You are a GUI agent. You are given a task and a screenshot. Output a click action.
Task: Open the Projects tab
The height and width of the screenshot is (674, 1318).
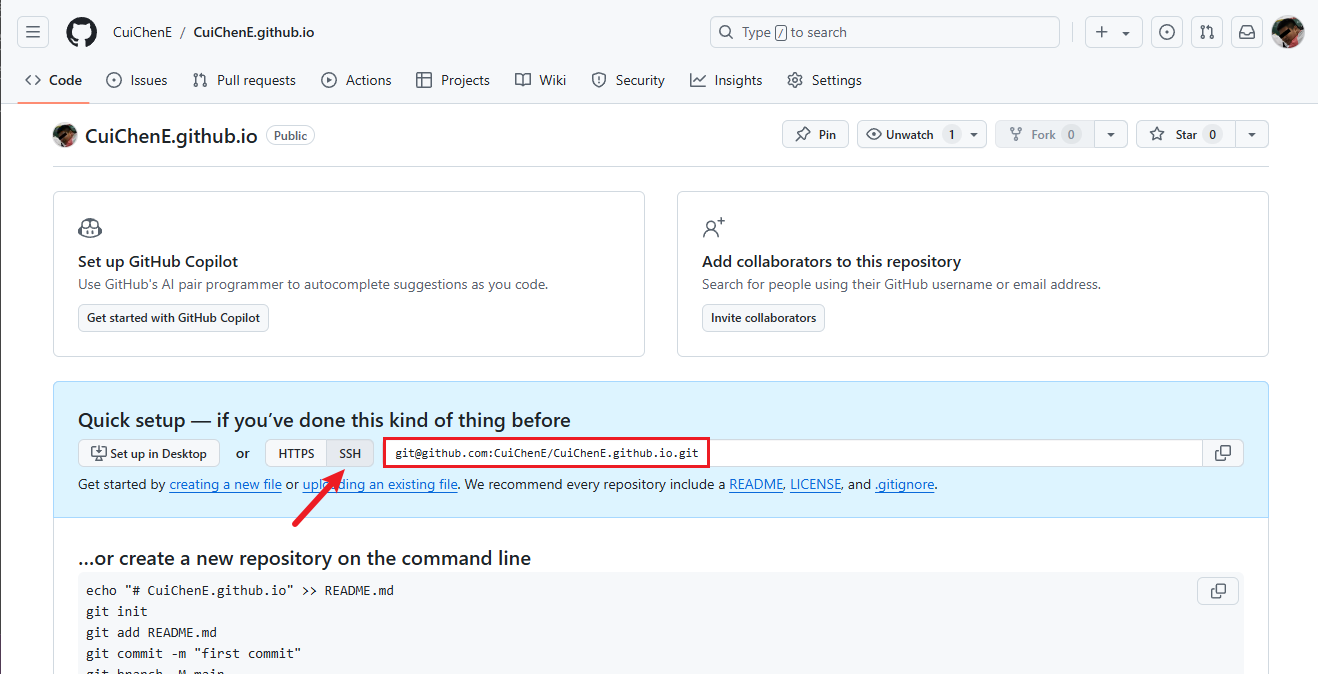[453, 80]
